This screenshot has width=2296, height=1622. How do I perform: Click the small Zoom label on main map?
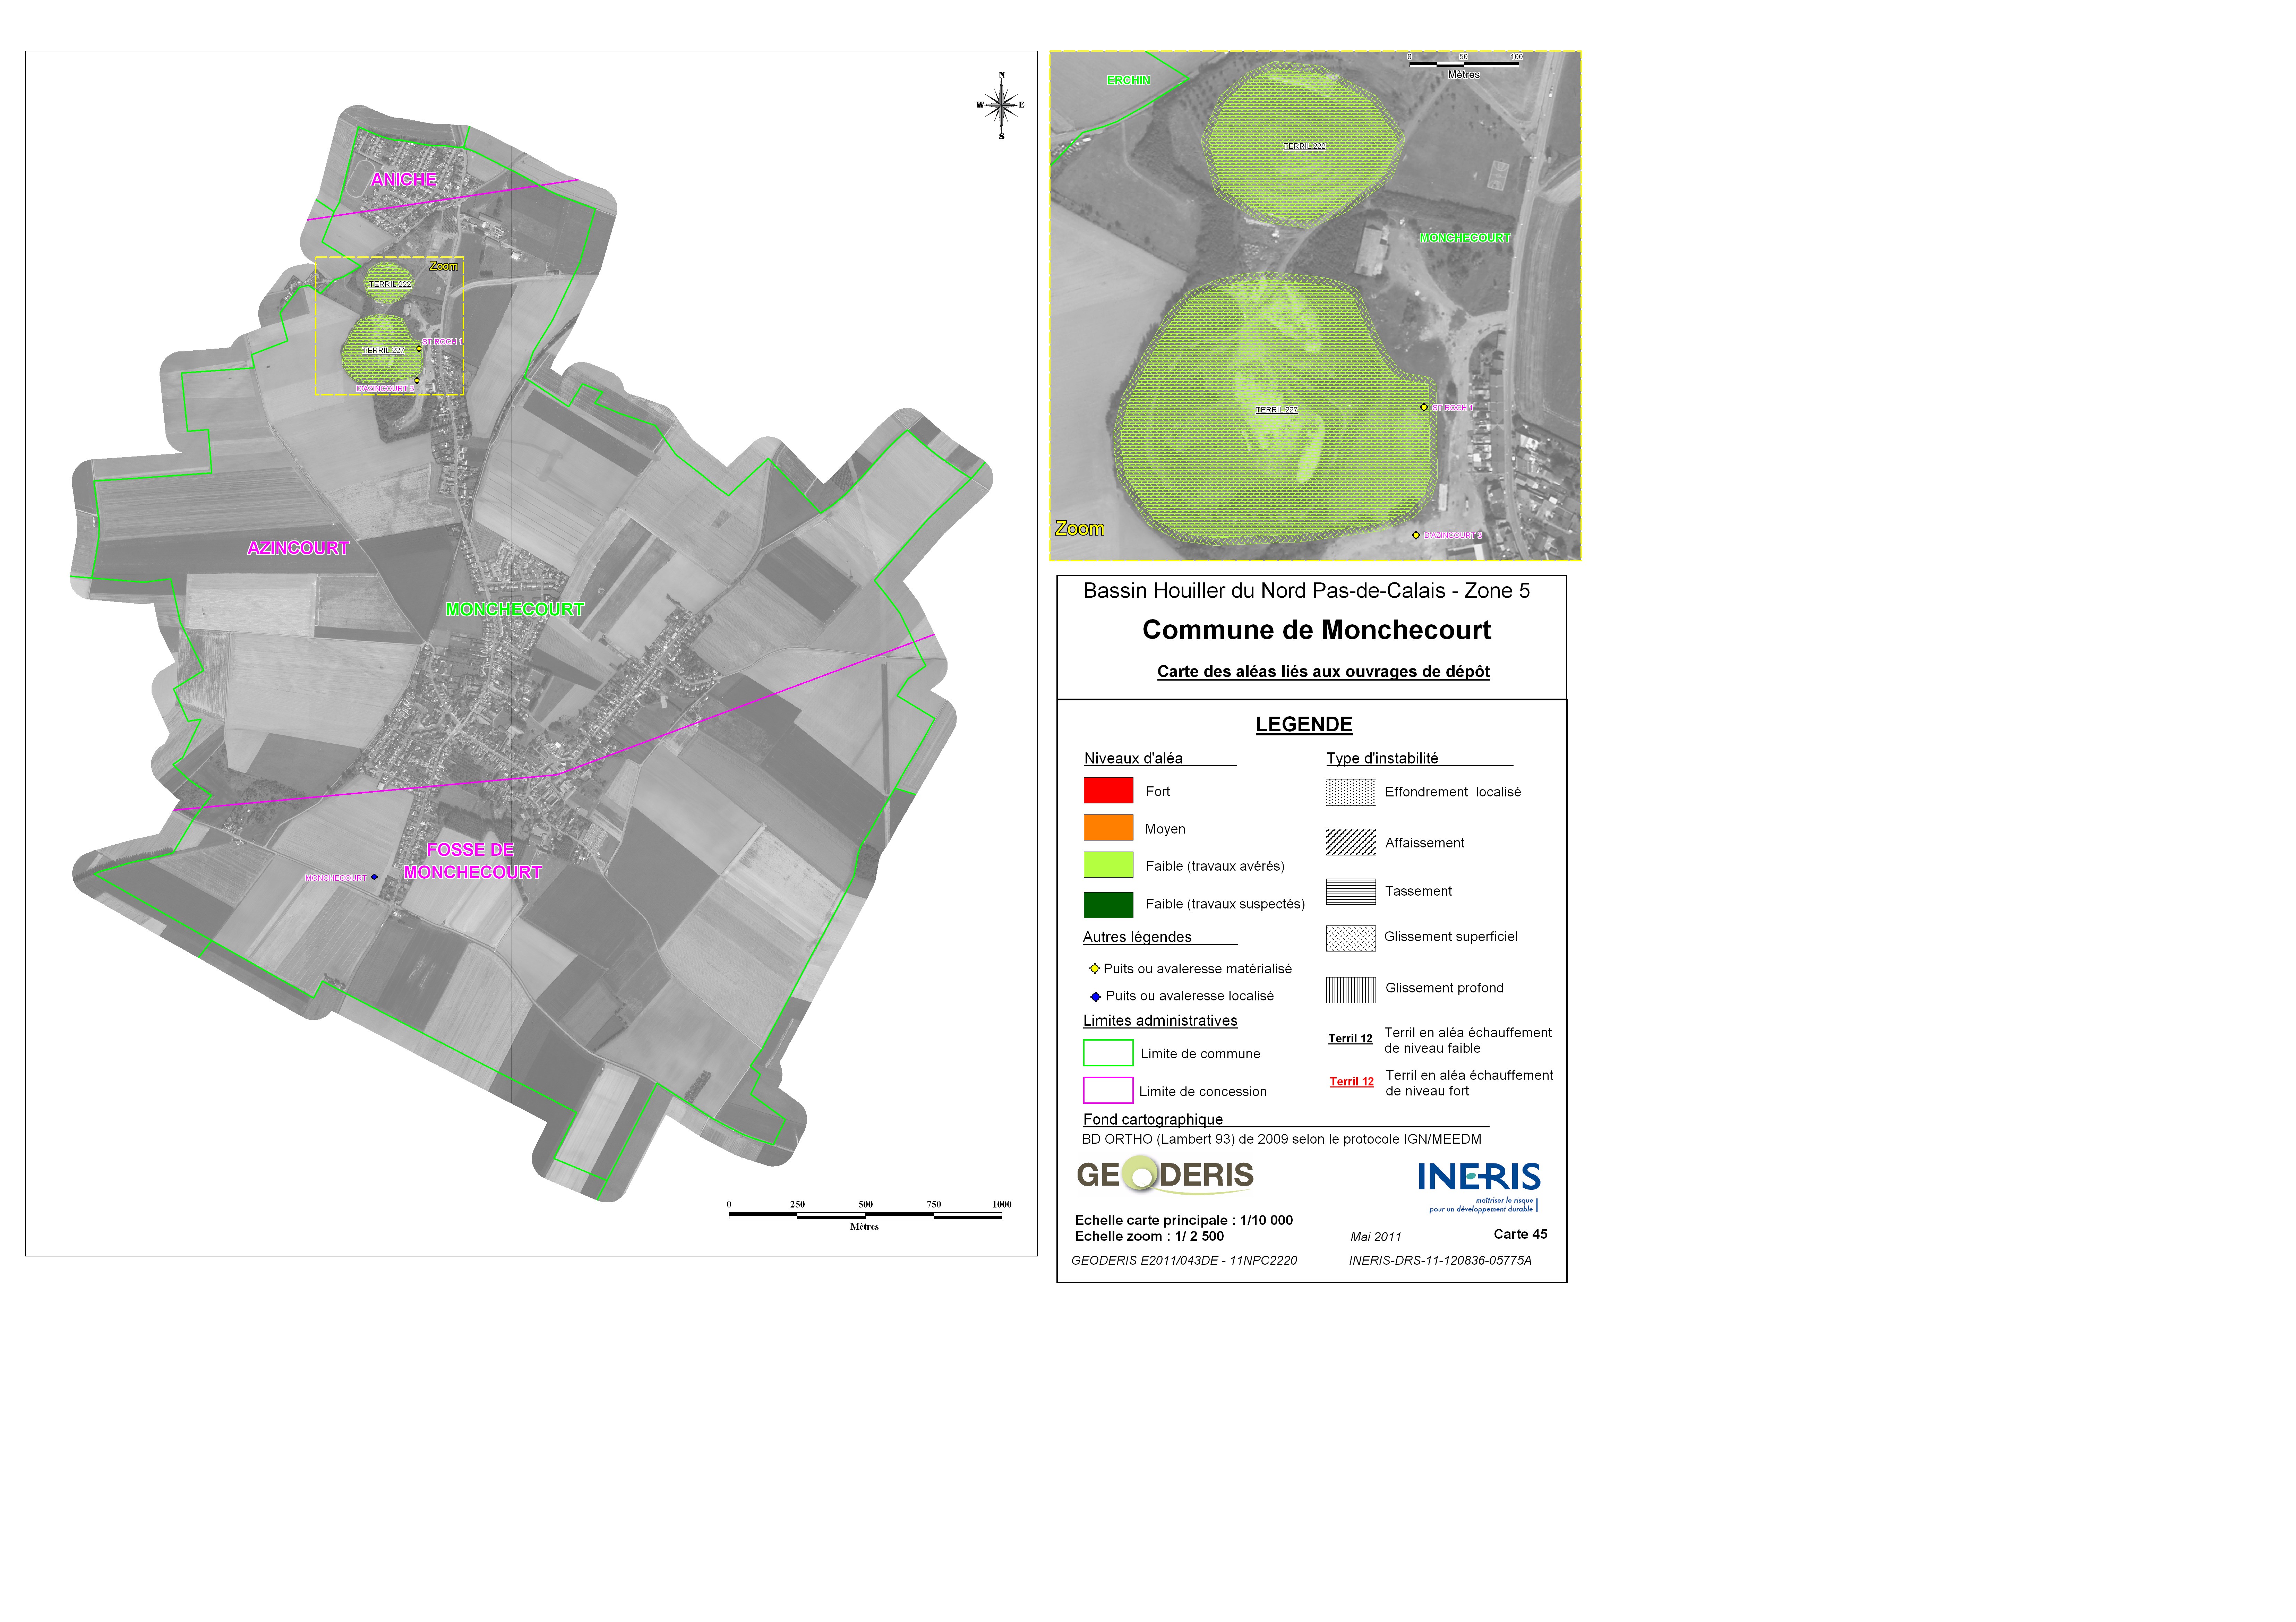(x=444, y=266)
